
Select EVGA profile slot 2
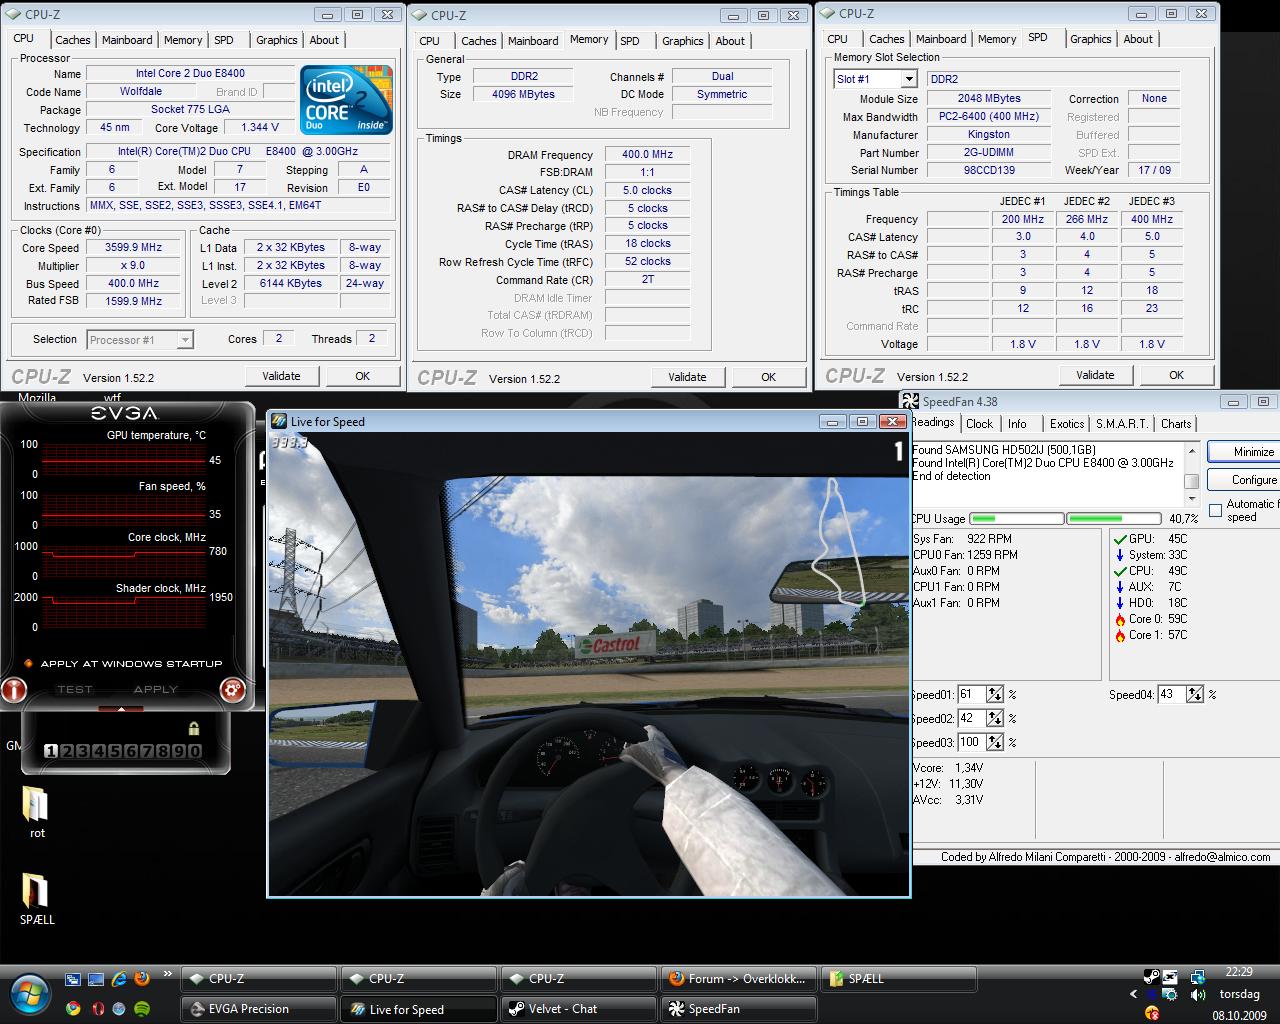(67, 751)
